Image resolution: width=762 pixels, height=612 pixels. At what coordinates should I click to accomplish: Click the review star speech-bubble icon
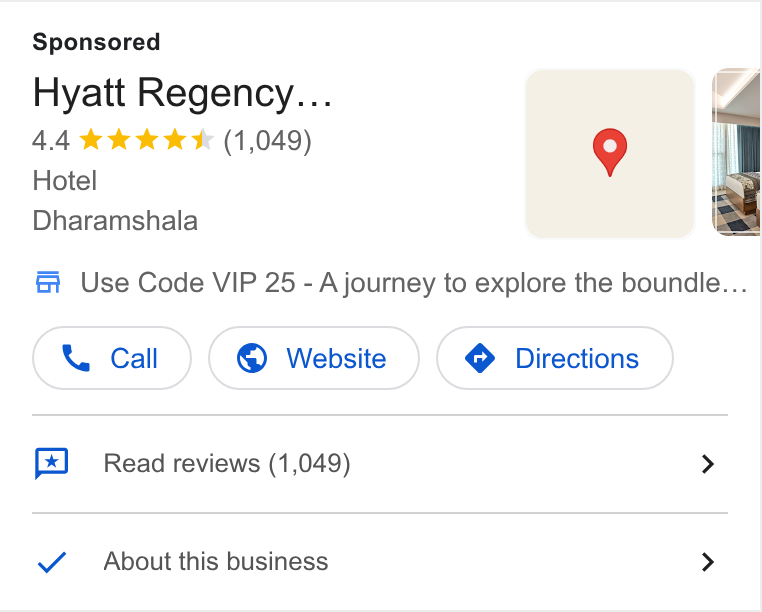[52, 463]
